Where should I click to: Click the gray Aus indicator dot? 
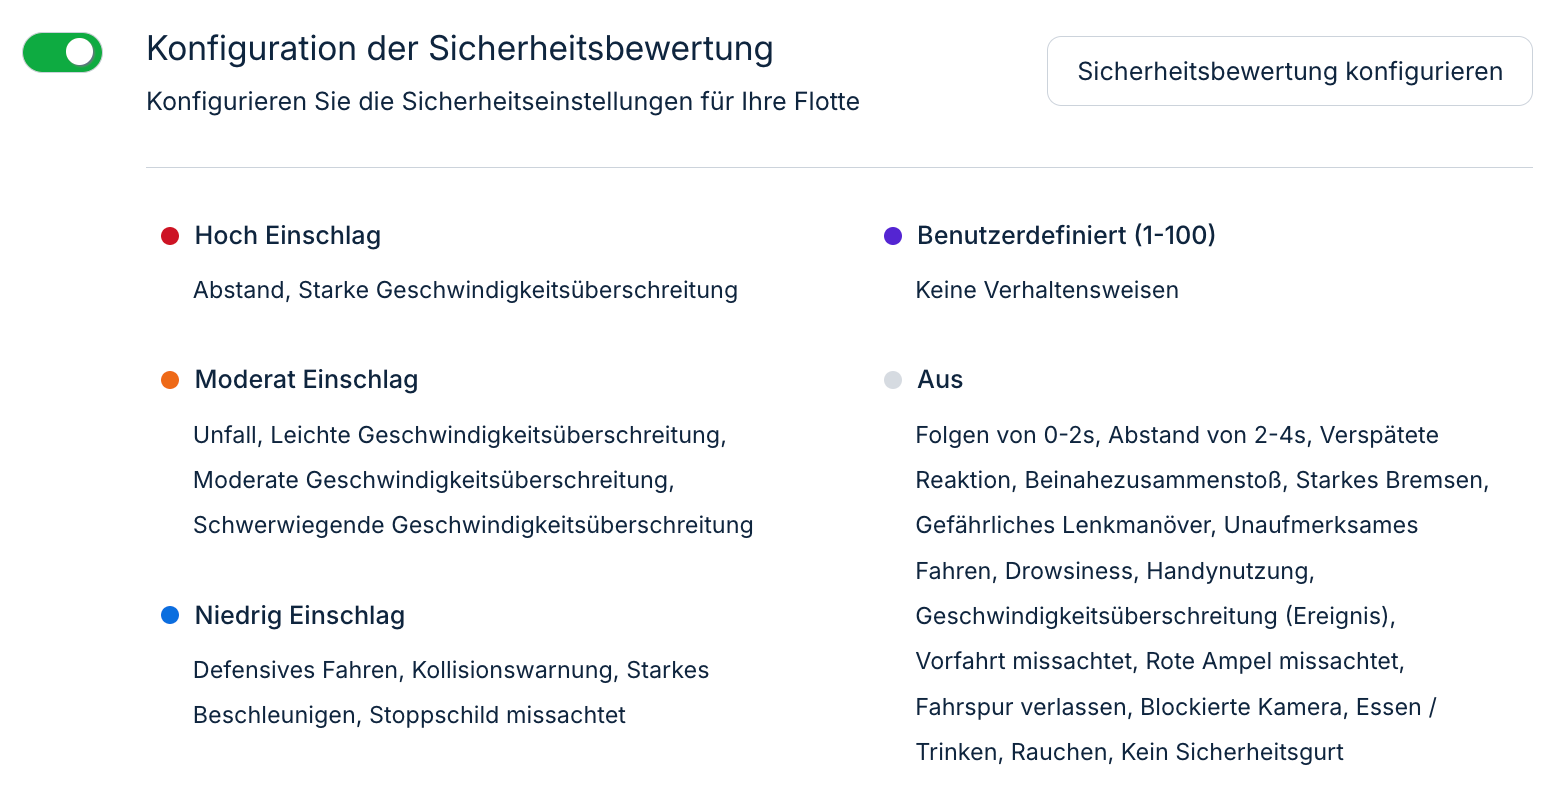pos(893,379)
